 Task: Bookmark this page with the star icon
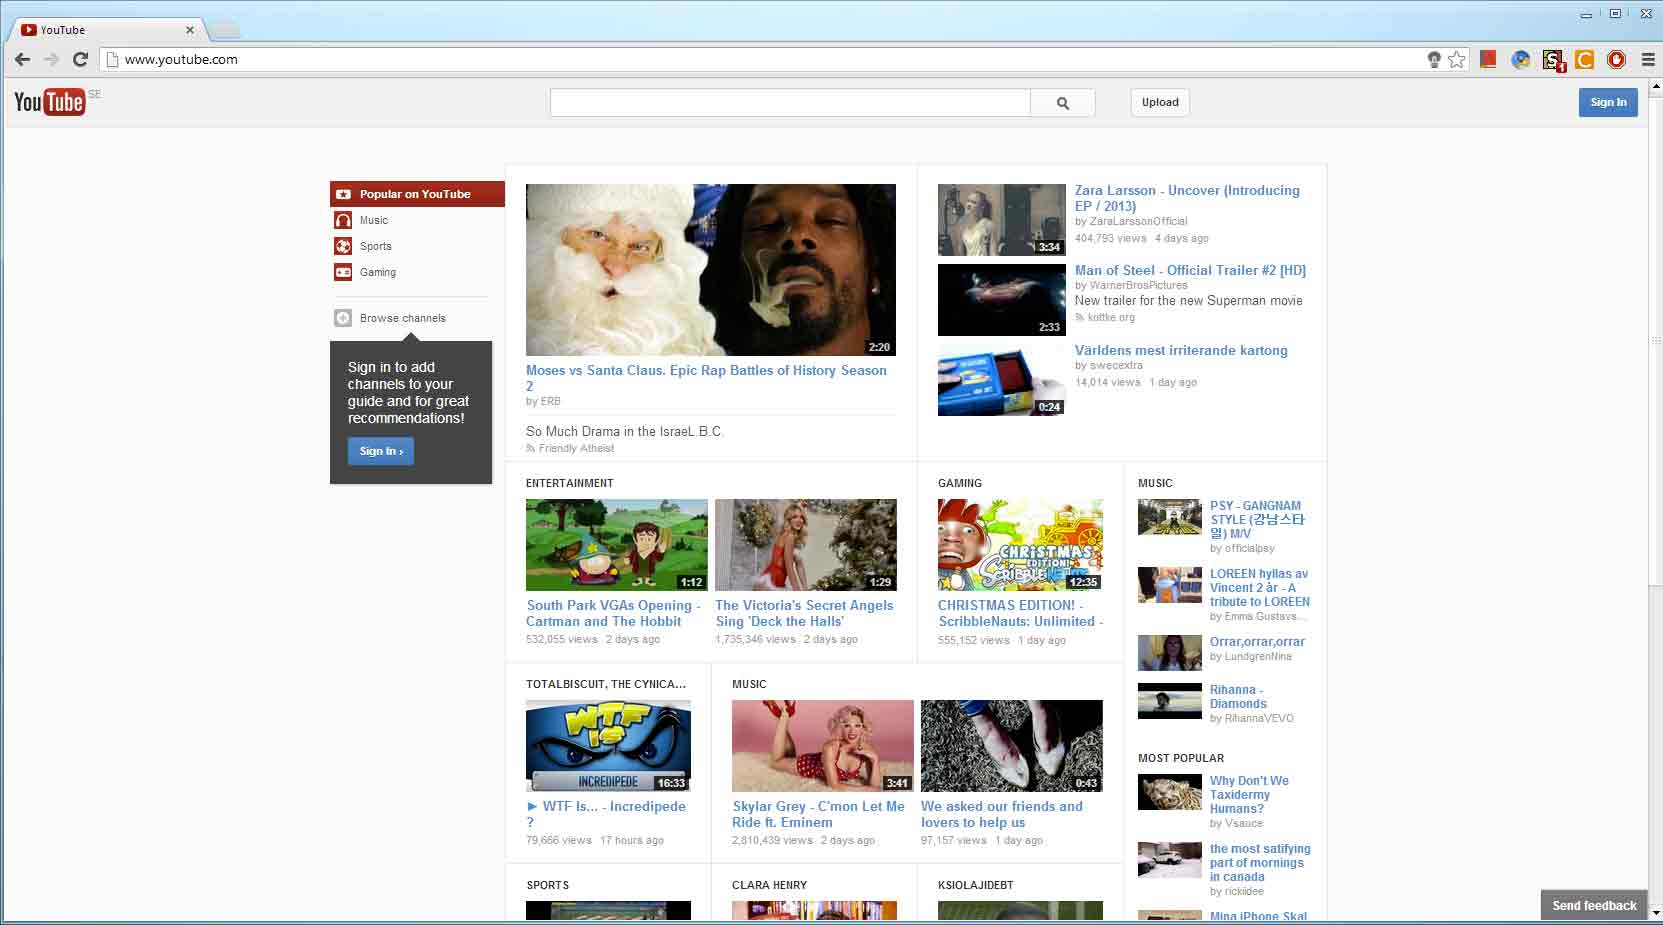coord(1457,60)
